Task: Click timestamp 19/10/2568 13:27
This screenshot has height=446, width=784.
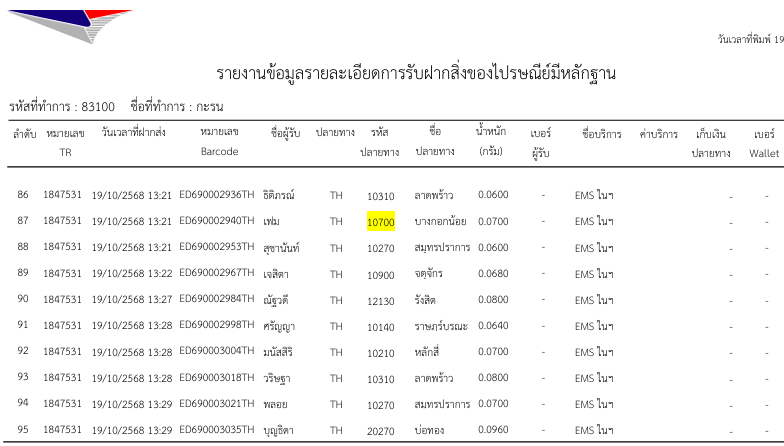Action: tap(132, 300)
